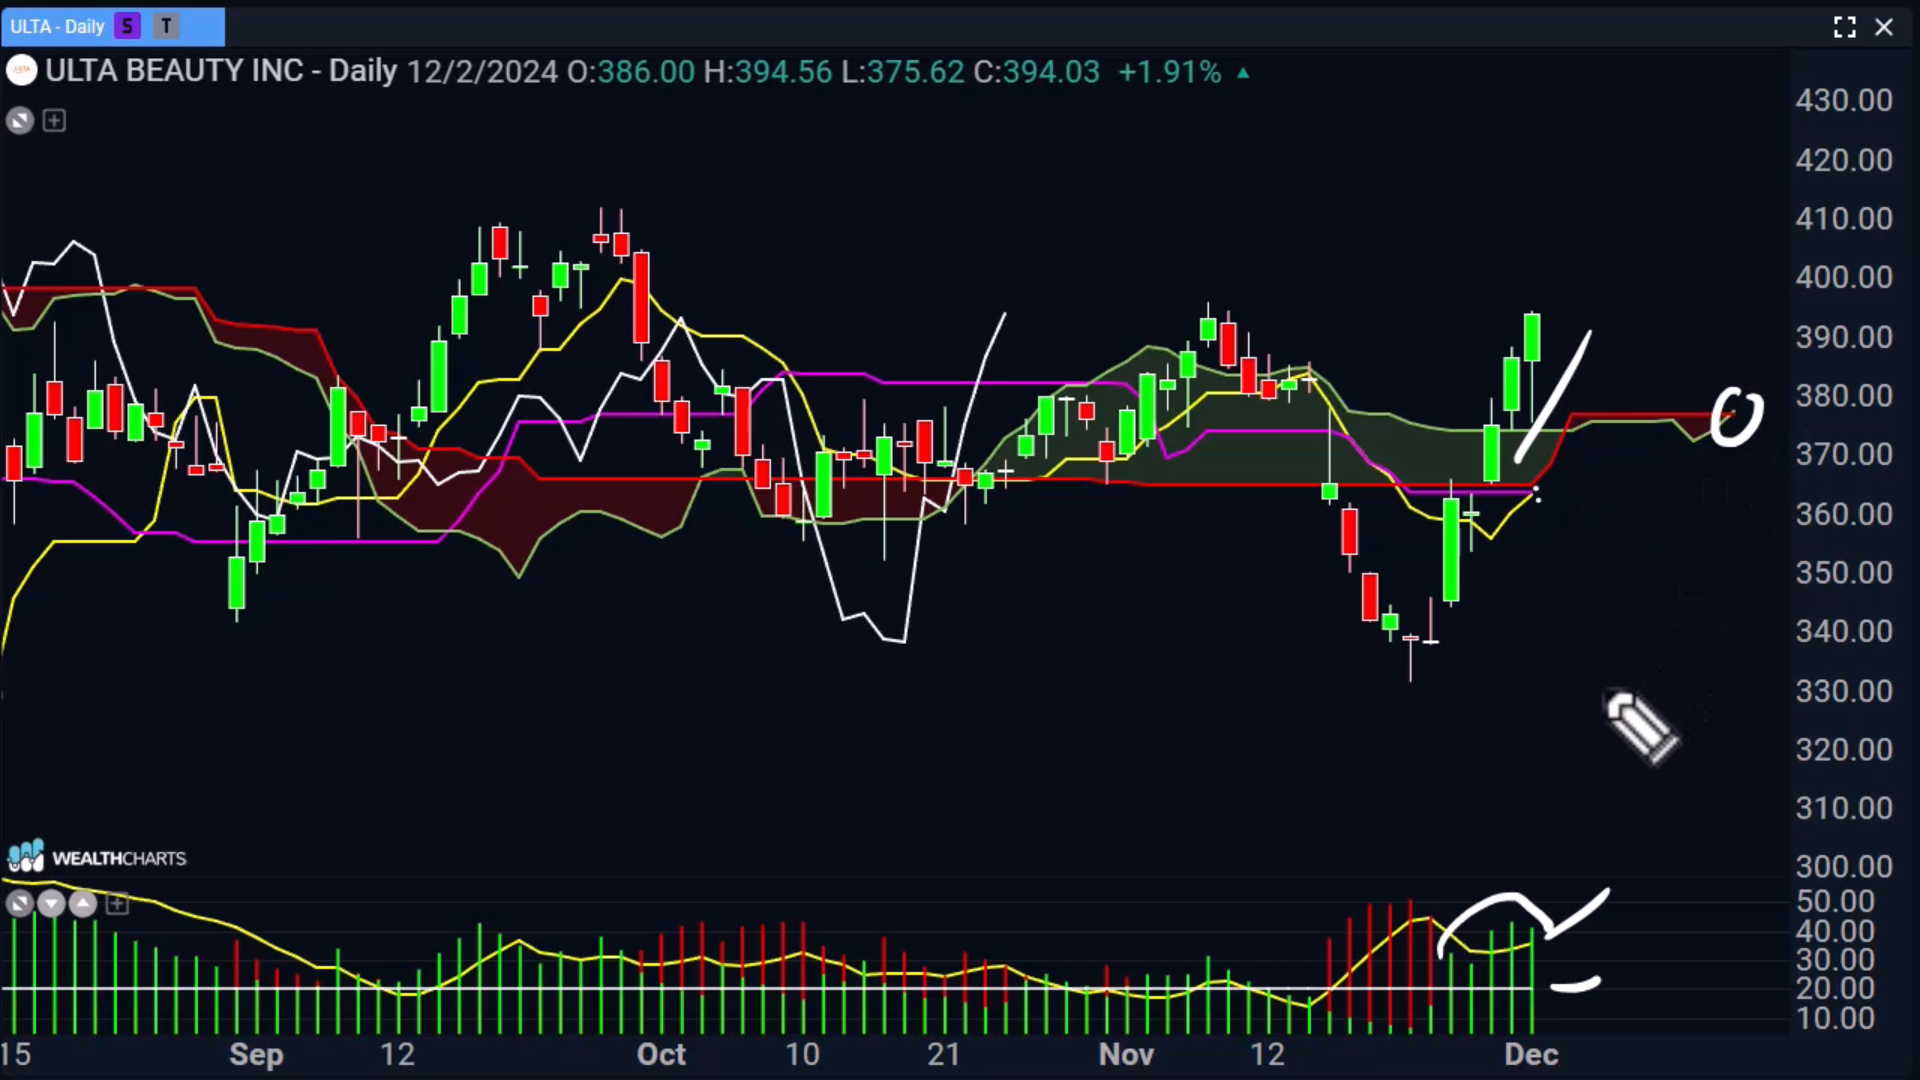Click the 30.00 indicator axis label
This screenshot has width=1920, height=1080.
click(1834, 960)
